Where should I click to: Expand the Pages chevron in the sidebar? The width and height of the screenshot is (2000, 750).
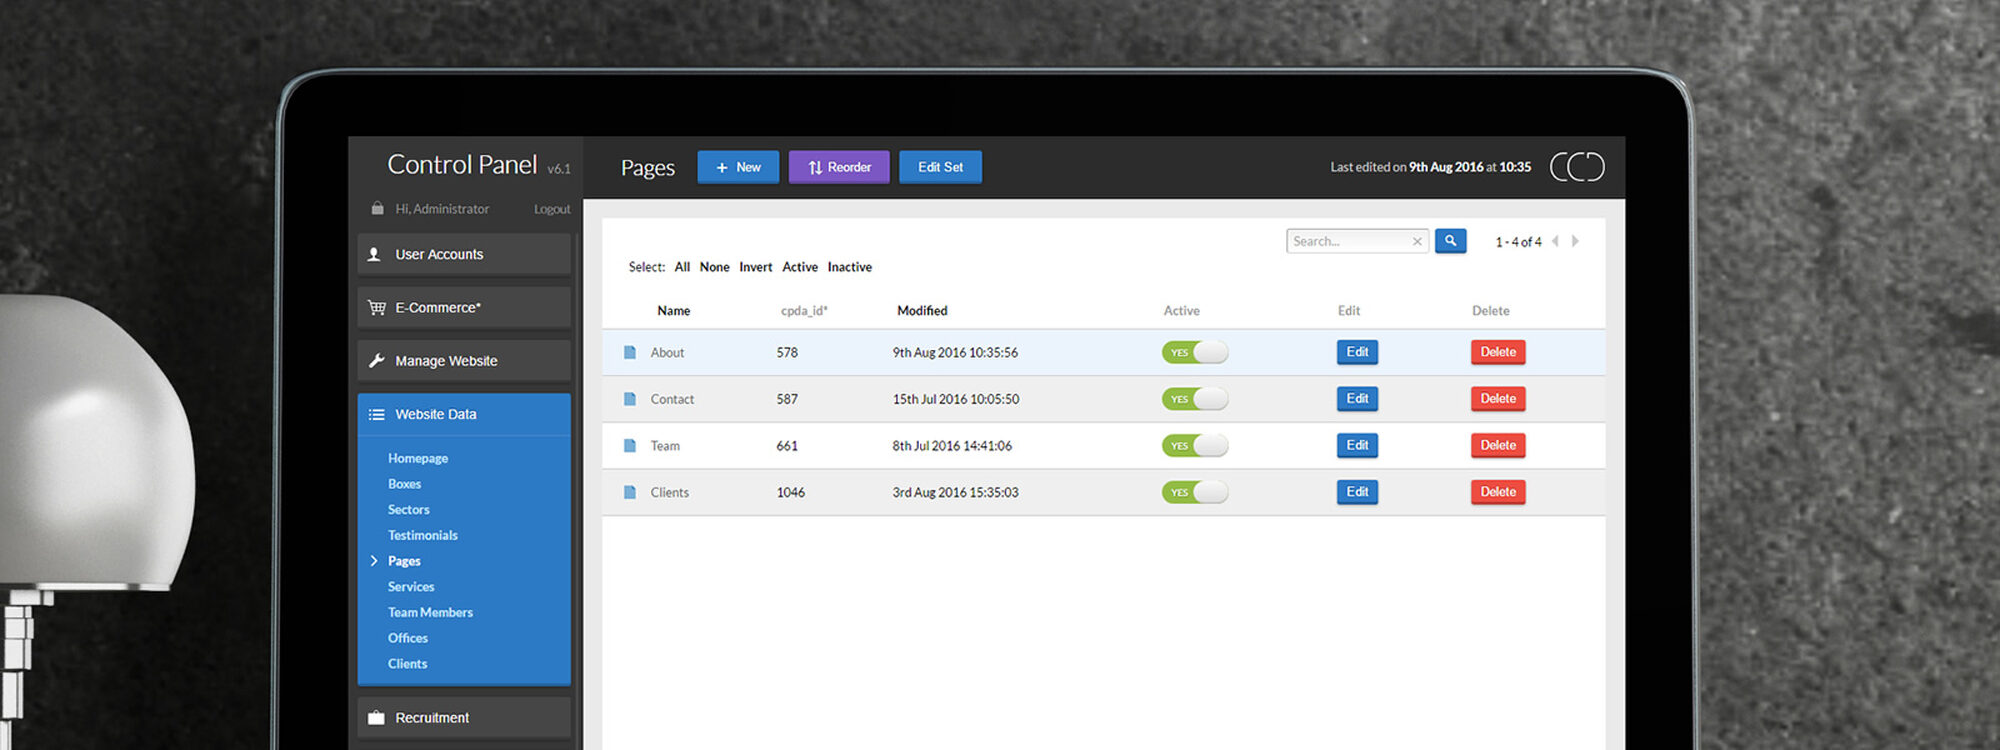click(x=374, y=561)
